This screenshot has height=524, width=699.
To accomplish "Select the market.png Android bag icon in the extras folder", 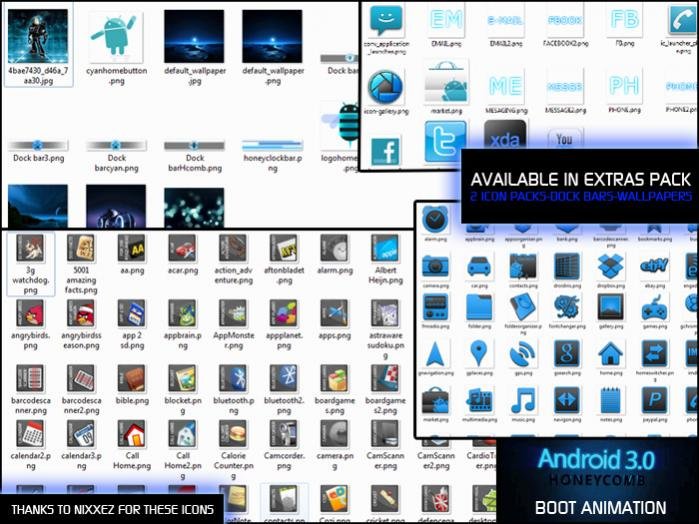I will [446, 84].
